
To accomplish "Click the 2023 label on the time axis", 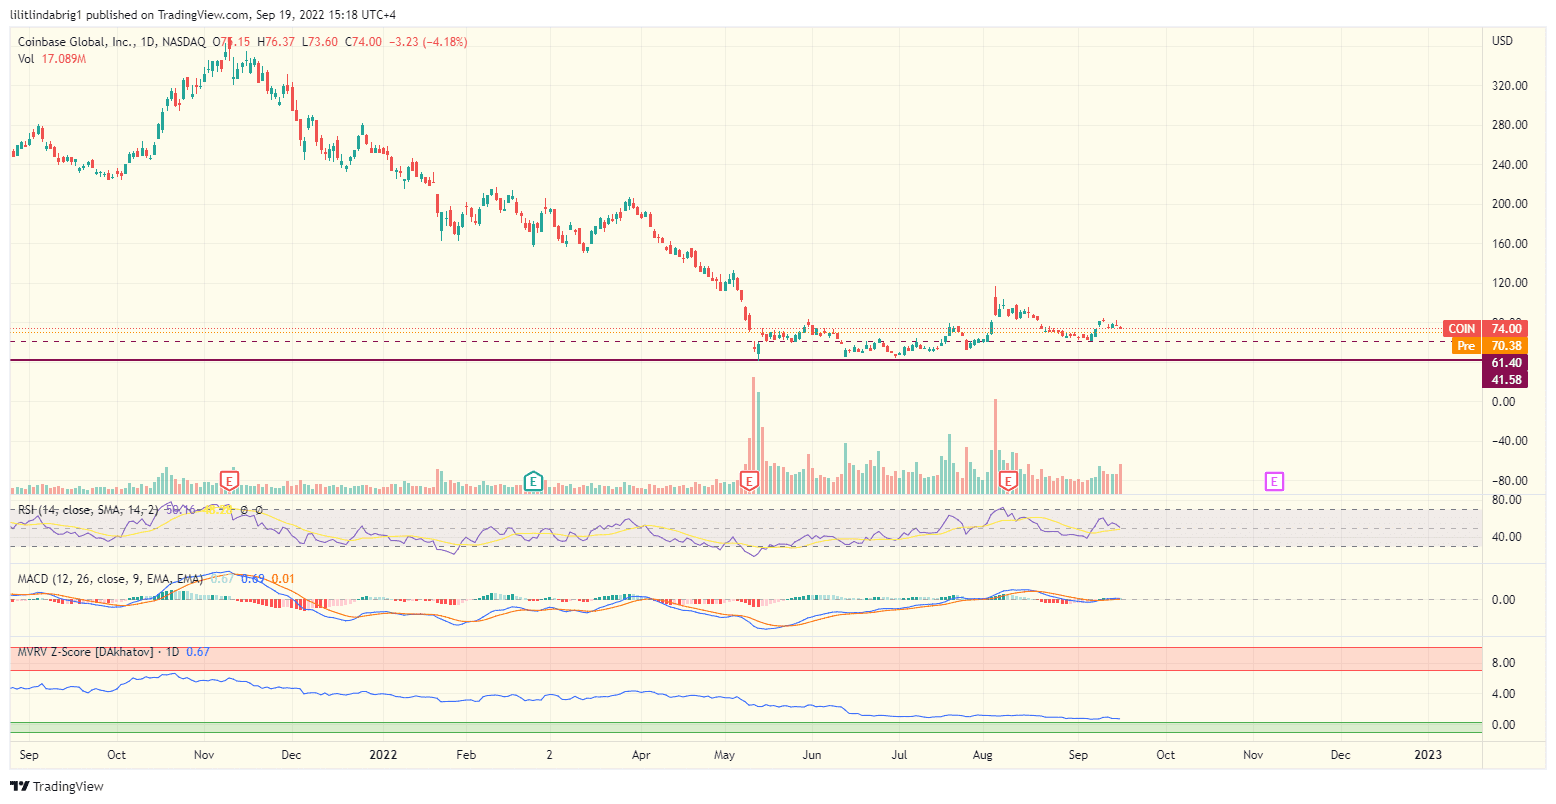I will 1430,756.
